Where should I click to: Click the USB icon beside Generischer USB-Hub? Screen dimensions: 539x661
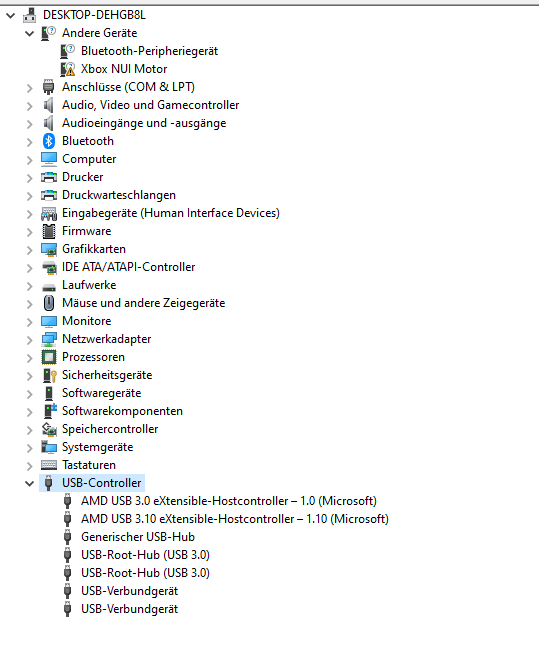67,537
